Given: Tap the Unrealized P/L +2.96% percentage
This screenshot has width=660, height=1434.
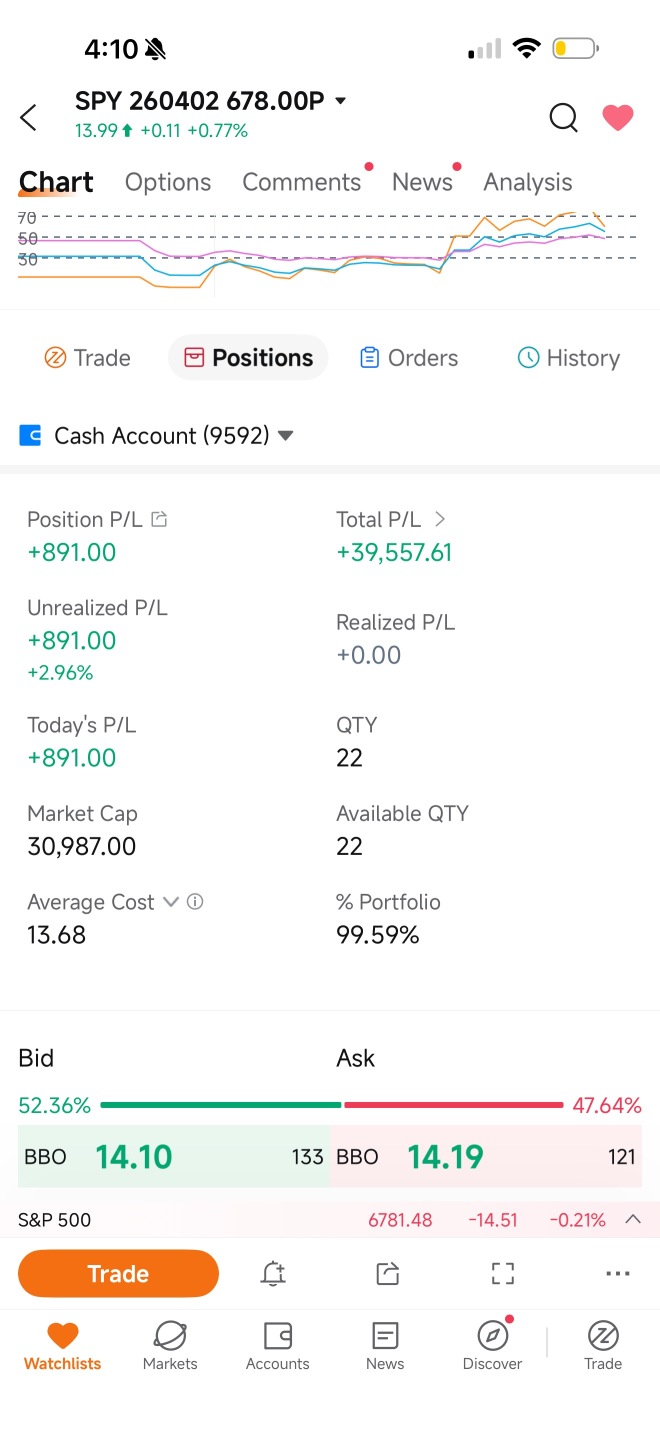Looking at the screenshot, I should [60, 673].
